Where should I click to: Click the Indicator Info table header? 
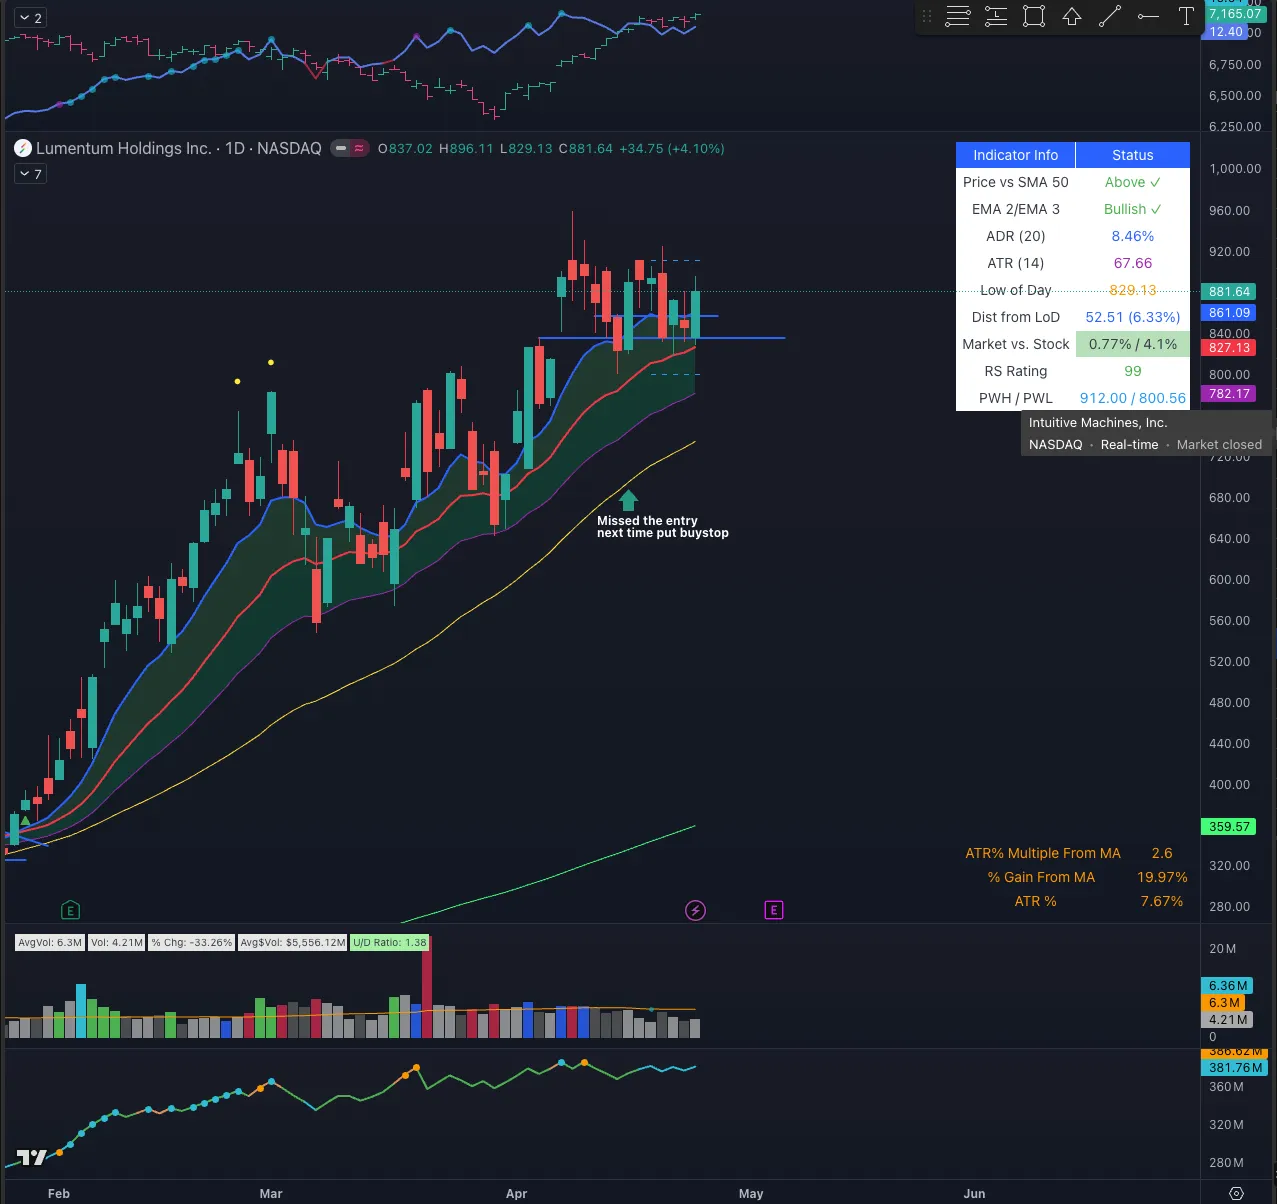pos(1015,155)
